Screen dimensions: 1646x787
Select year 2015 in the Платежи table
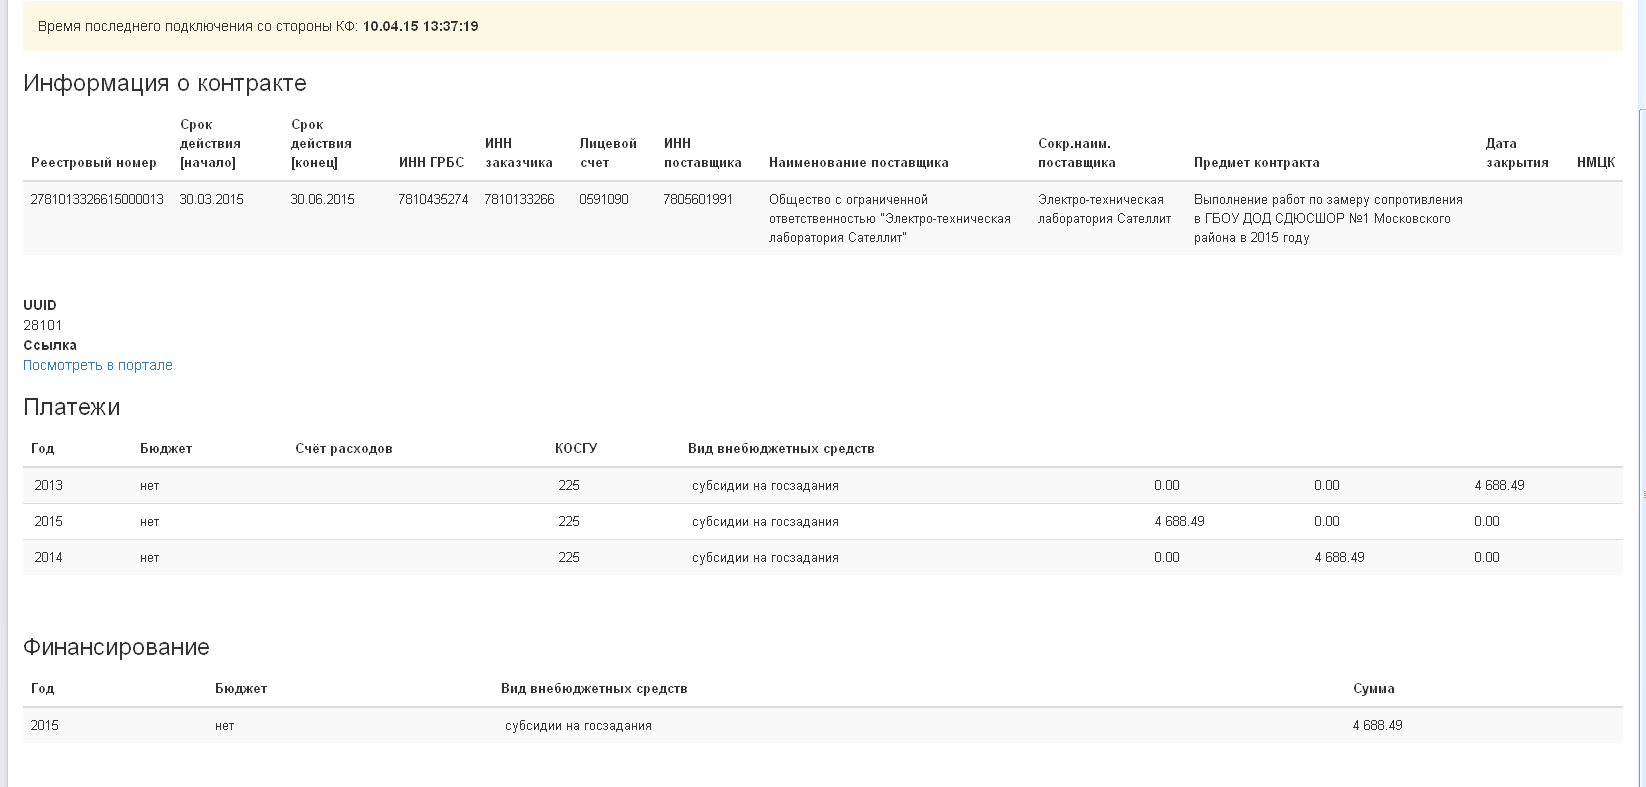point(48,521)
